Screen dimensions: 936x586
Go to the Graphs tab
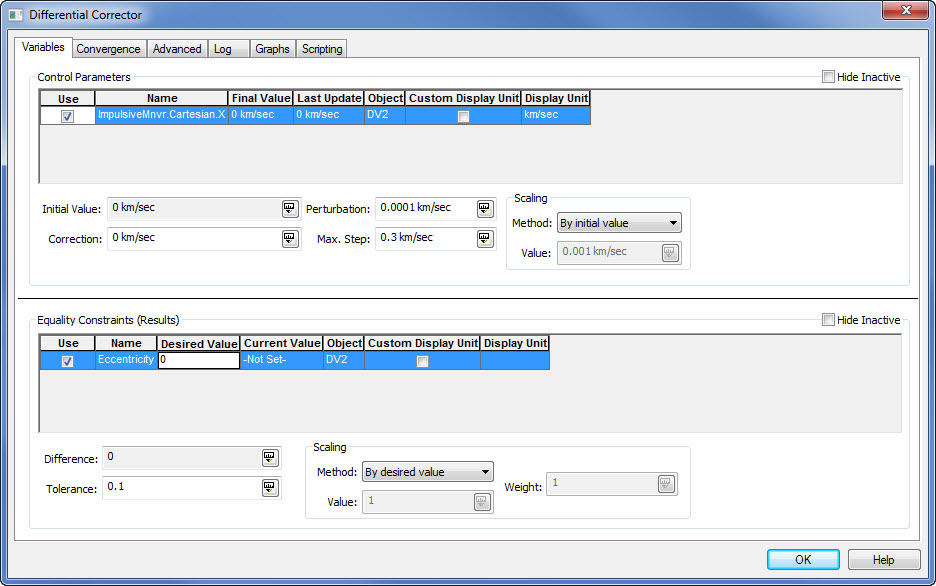(x=272, y=48)
